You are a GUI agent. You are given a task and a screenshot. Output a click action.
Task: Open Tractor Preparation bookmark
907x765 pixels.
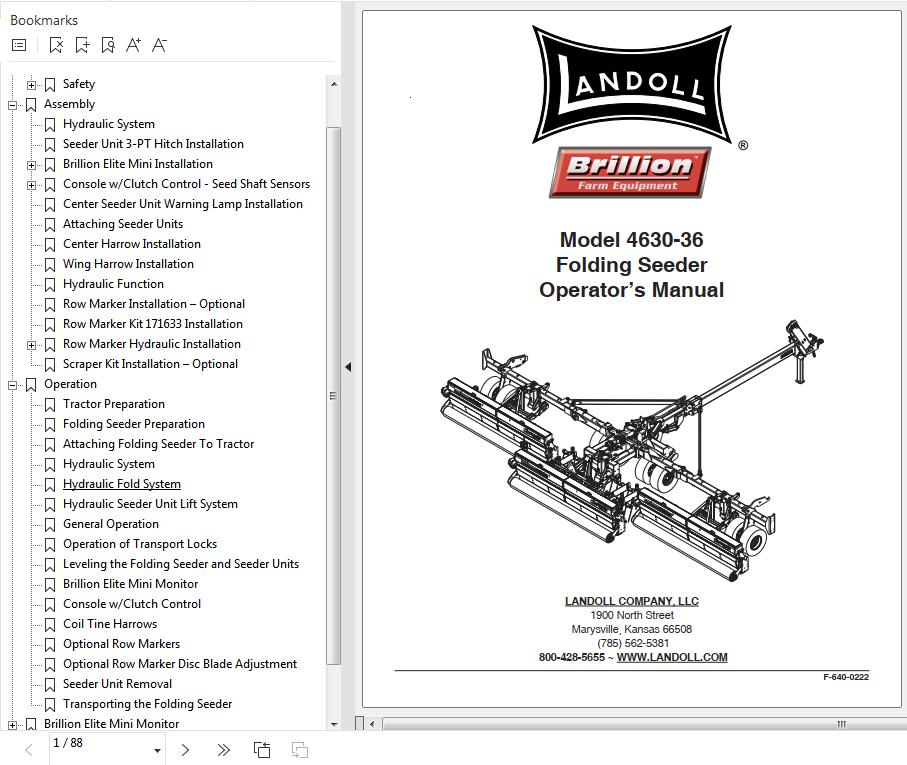[114, 404]
